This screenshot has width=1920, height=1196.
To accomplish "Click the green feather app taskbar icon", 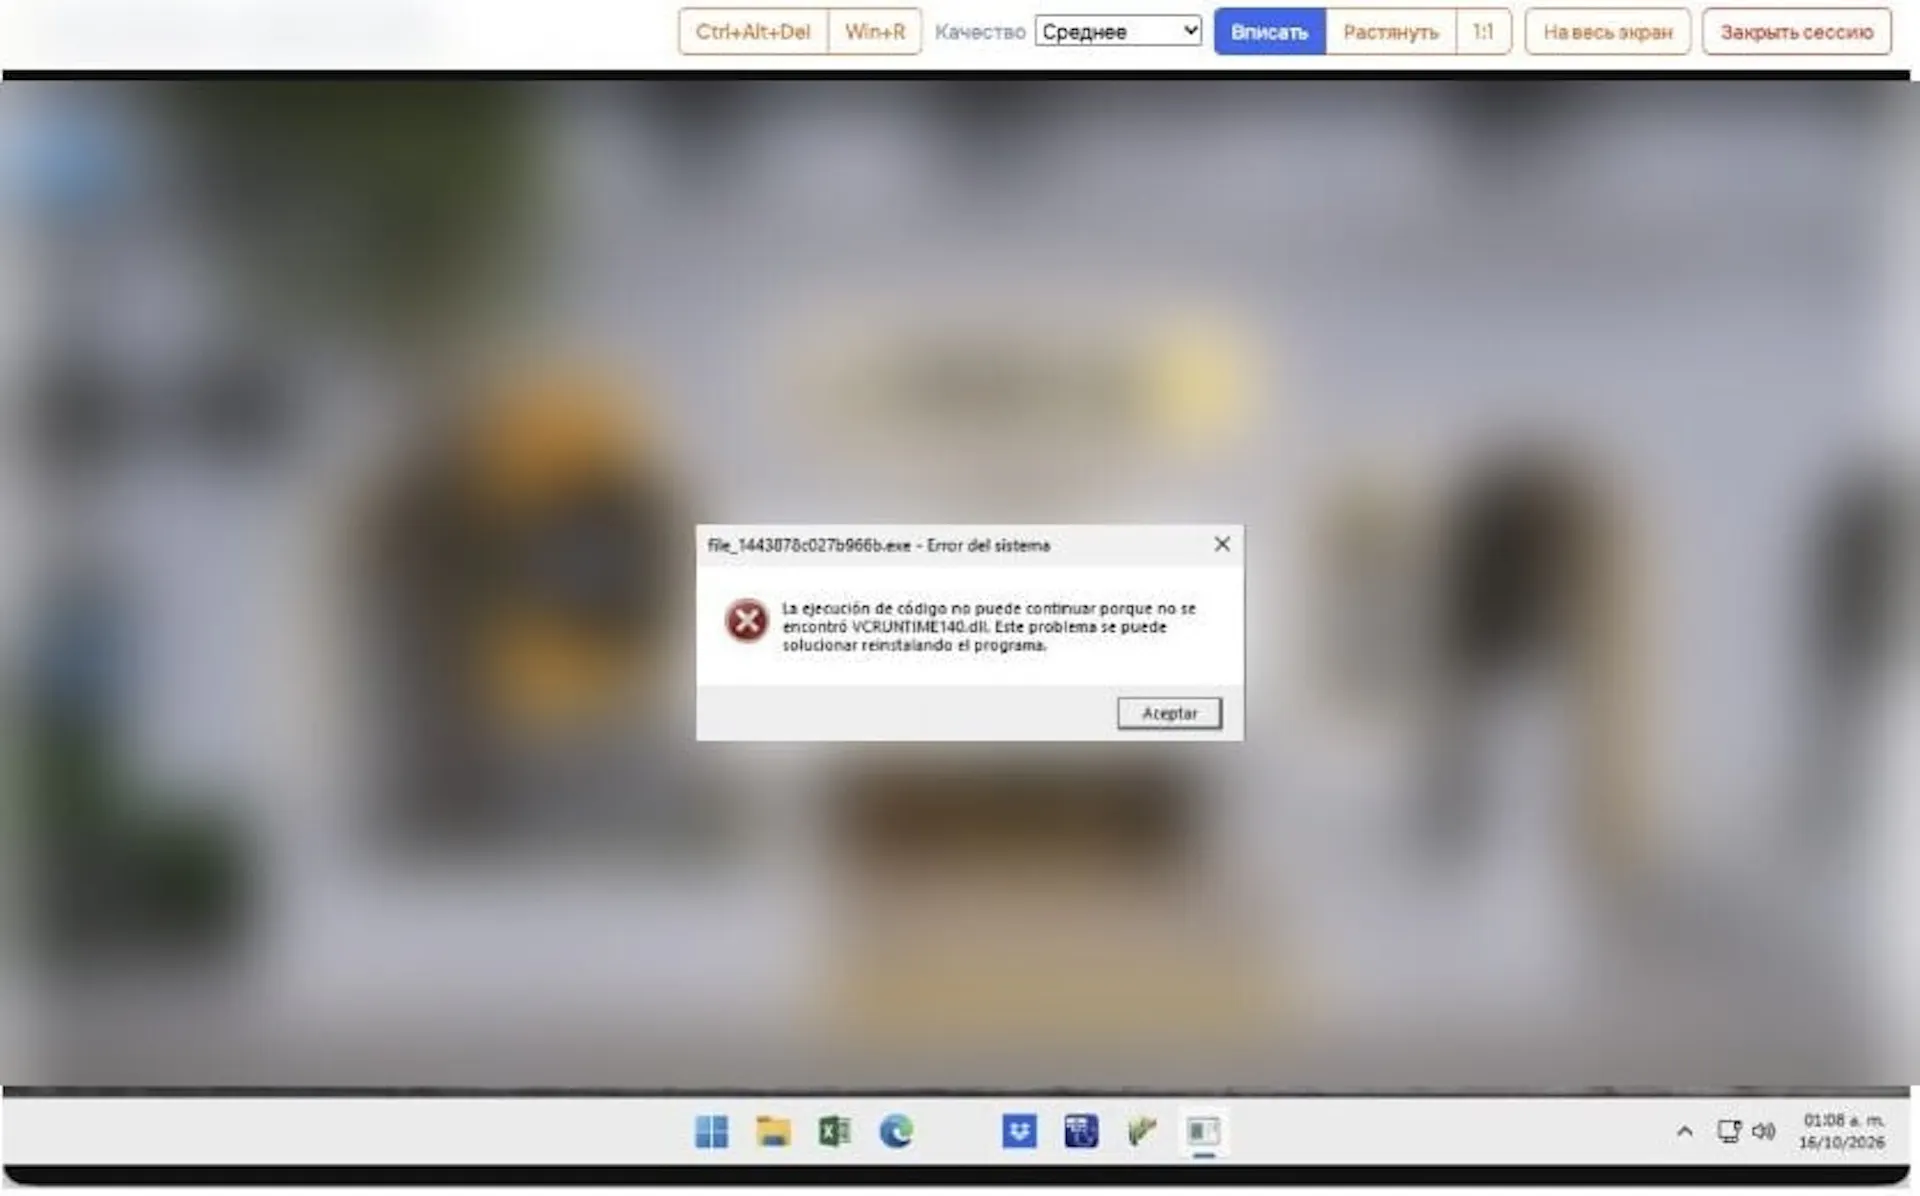I will point(1141,1131).
